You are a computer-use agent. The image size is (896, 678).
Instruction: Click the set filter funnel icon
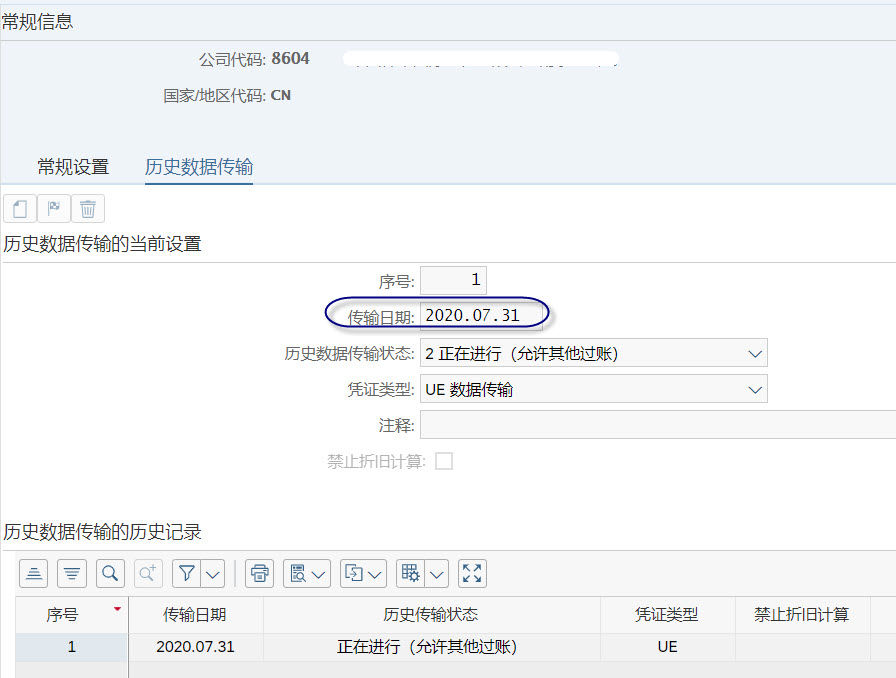point(186,573)
